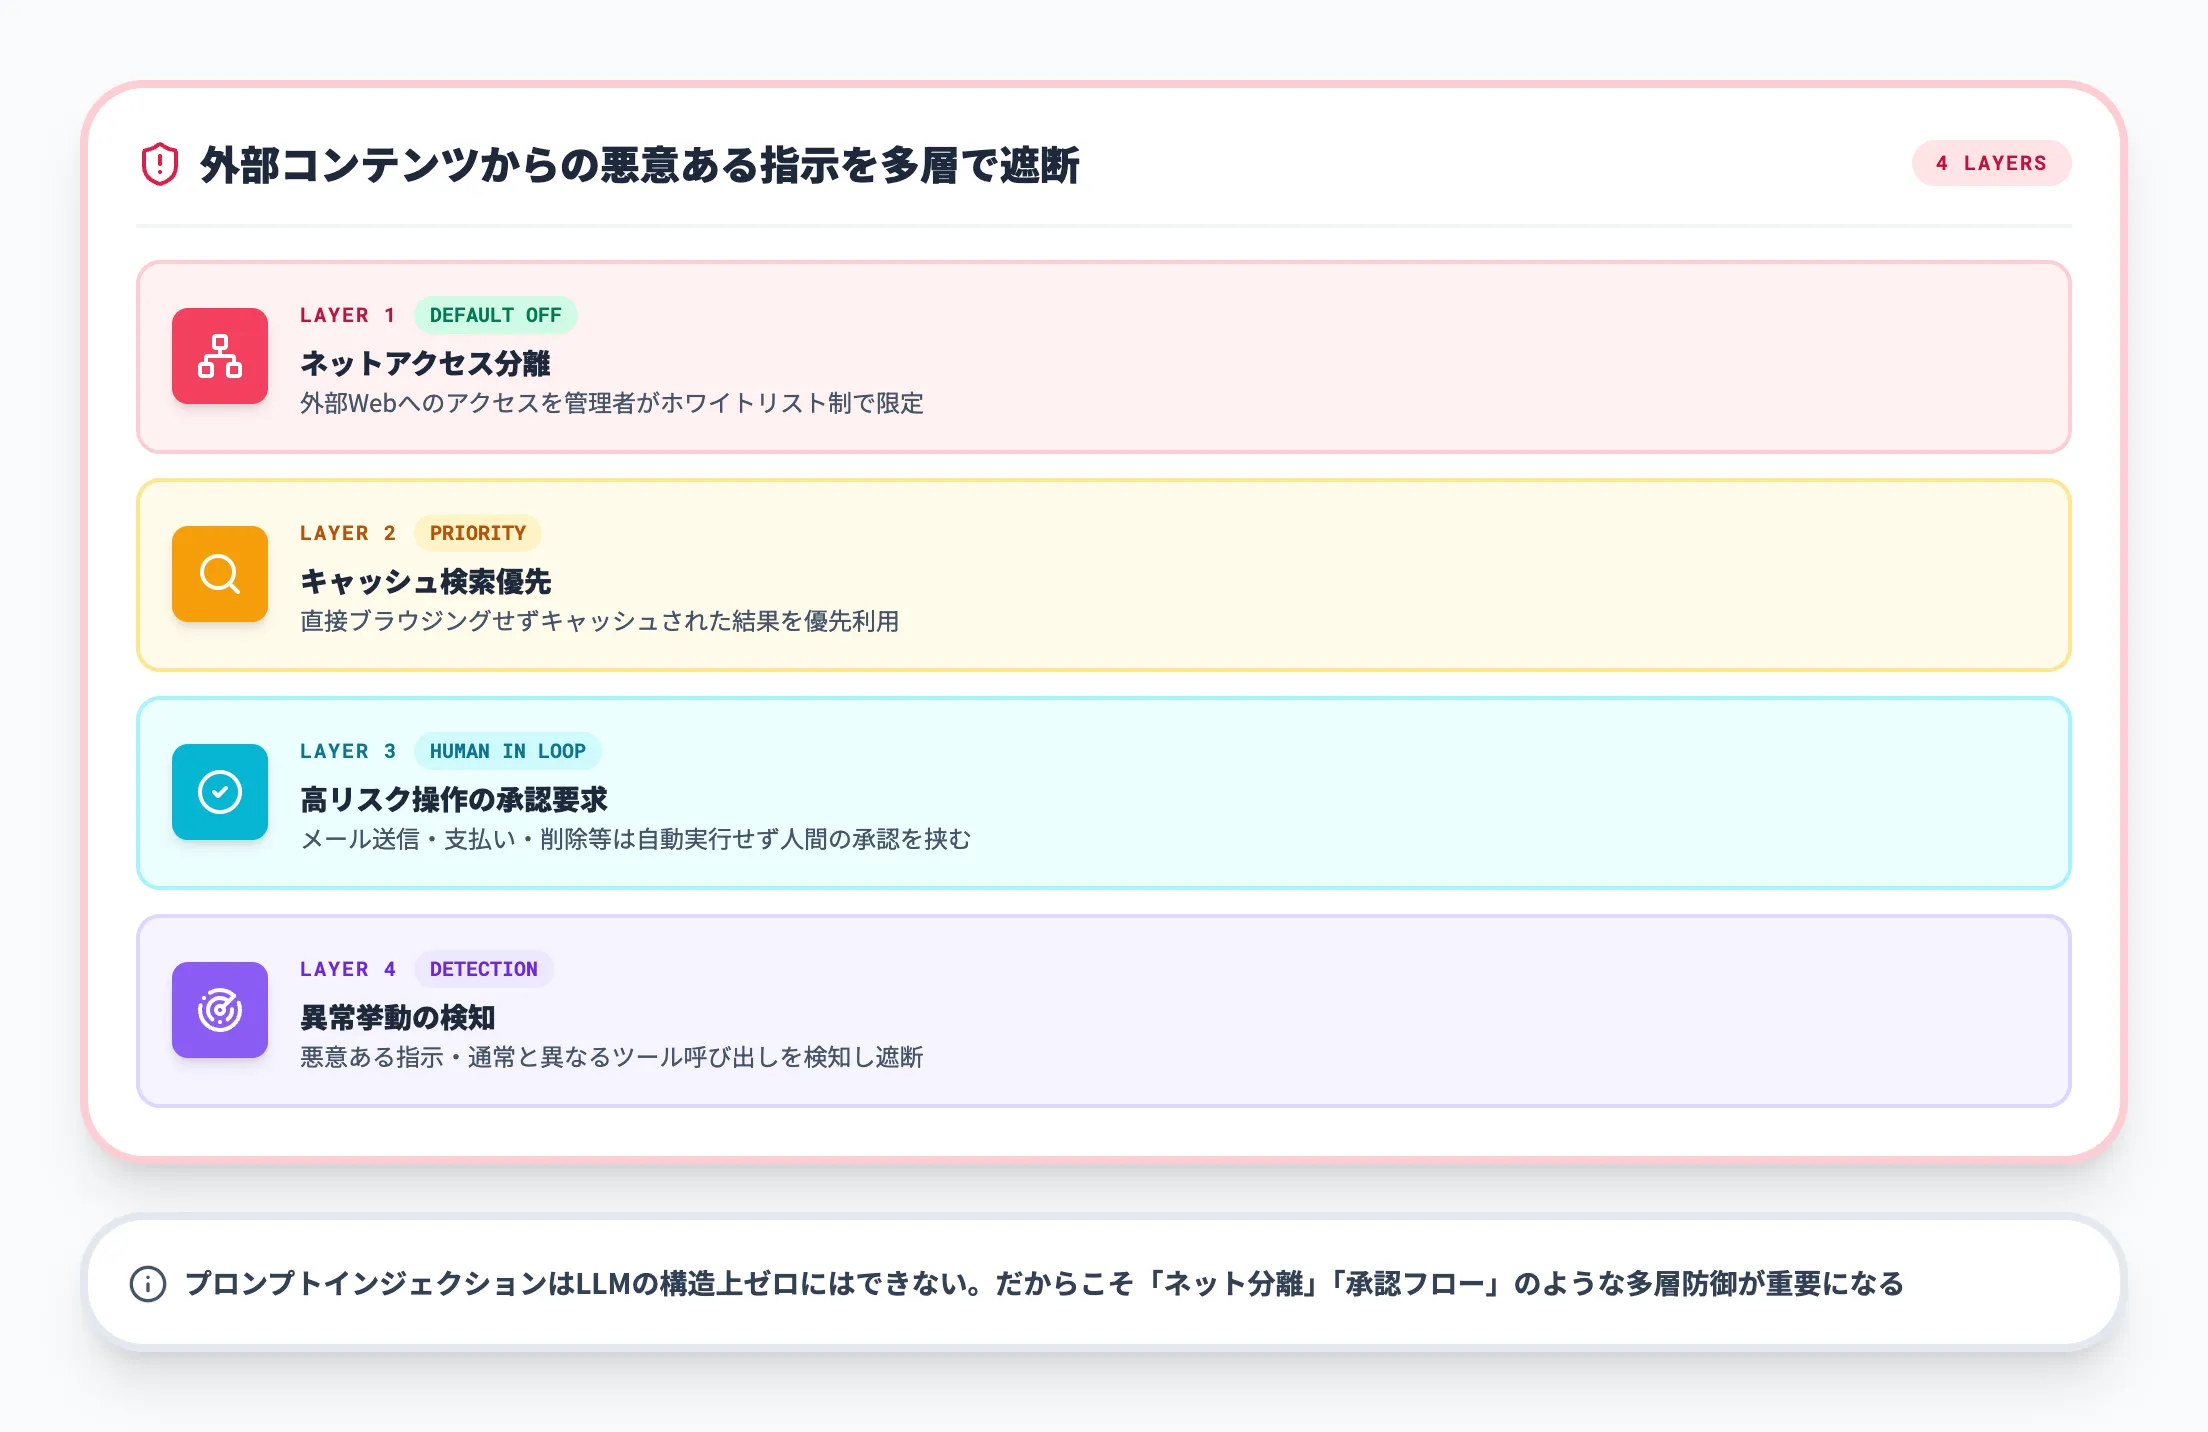Image resolution: width=2208 pixels, height=1432 pixels.
Task: Click the DETECTION color badge on Layer 4
Action: (x=483, y=969)
